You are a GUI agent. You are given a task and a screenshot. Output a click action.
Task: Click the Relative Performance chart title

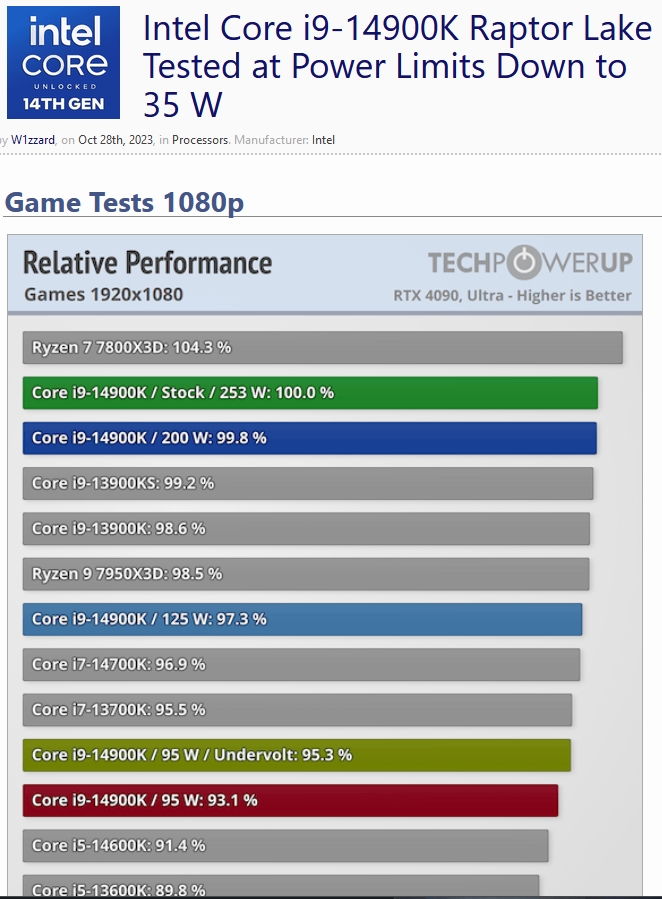147,263
